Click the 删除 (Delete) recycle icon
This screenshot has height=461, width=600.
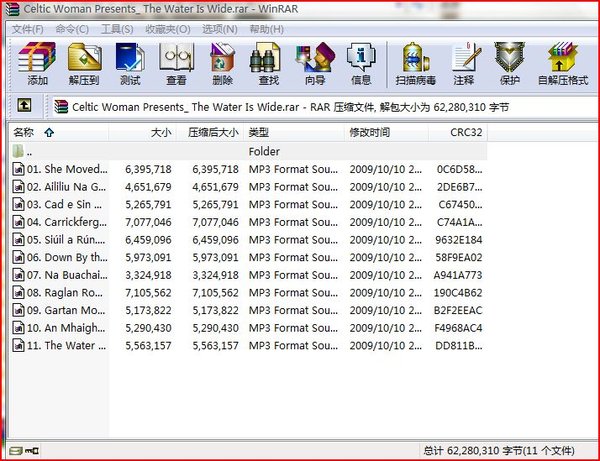point(222,64)
